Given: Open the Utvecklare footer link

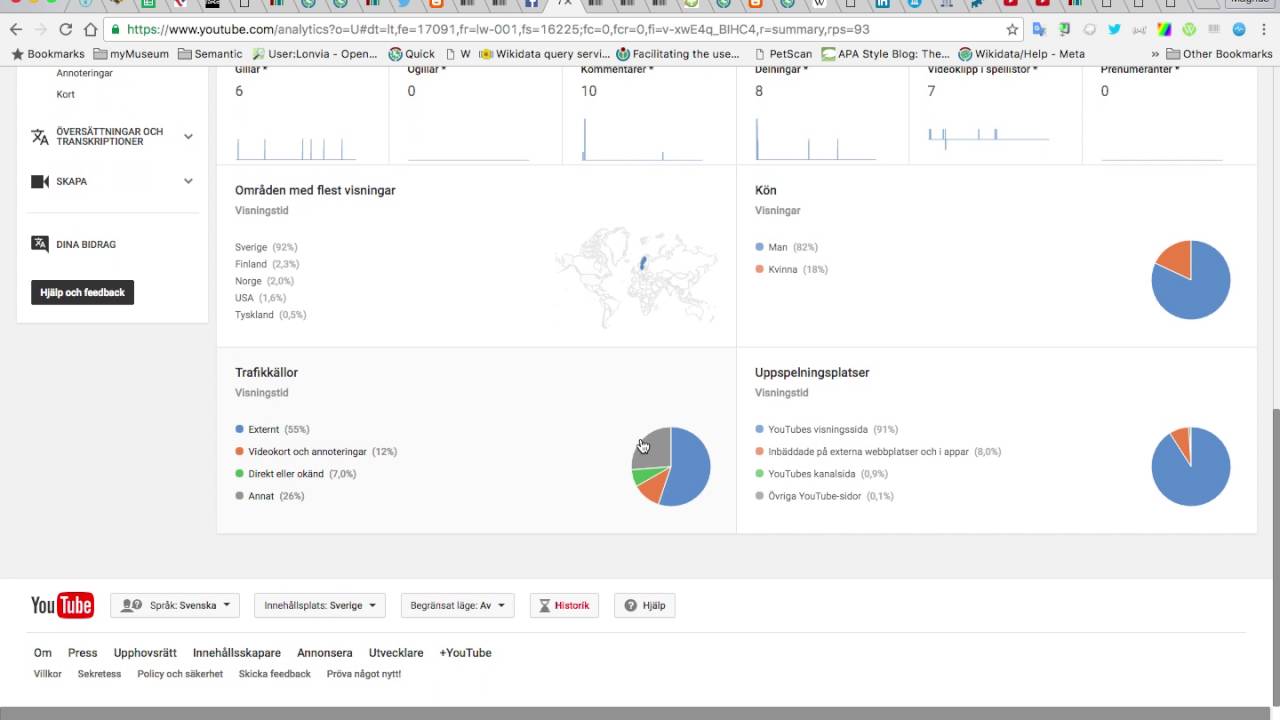Looking at the screenshot, I should [x=396, y=653].
